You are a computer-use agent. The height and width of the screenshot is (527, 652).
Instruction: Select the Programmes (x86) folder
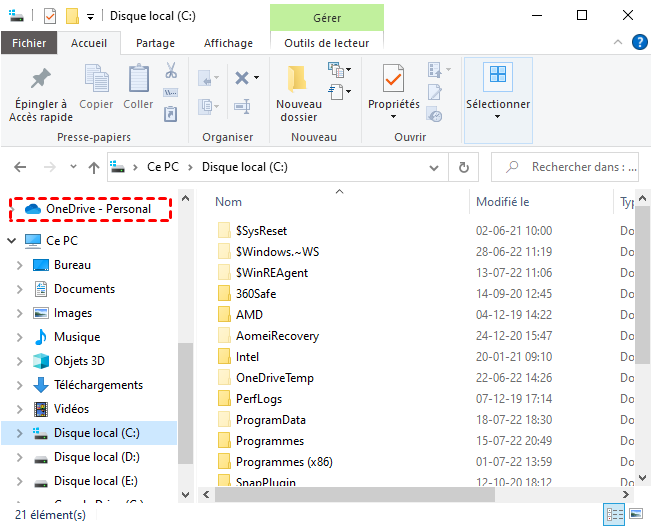[284, 462]
